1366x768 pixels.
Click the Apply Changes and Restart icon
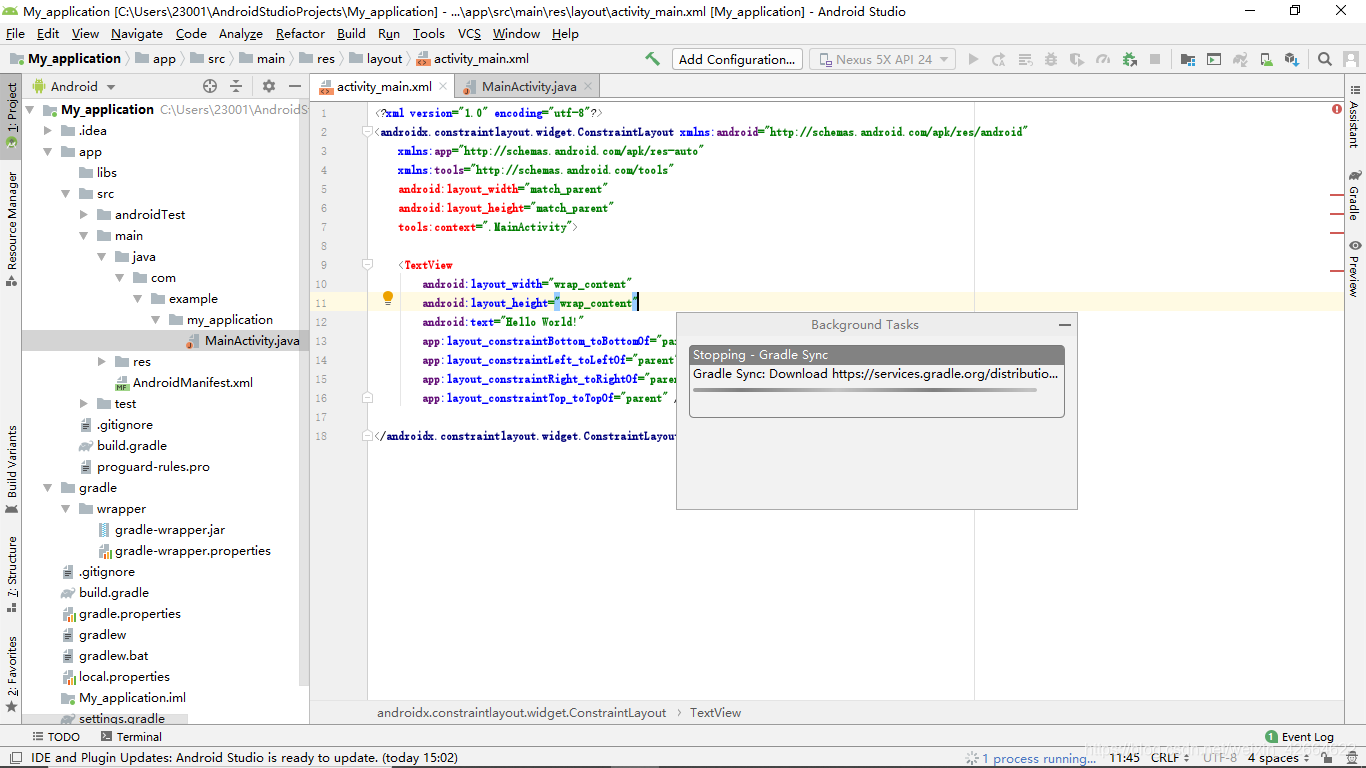tap(998, 59)
